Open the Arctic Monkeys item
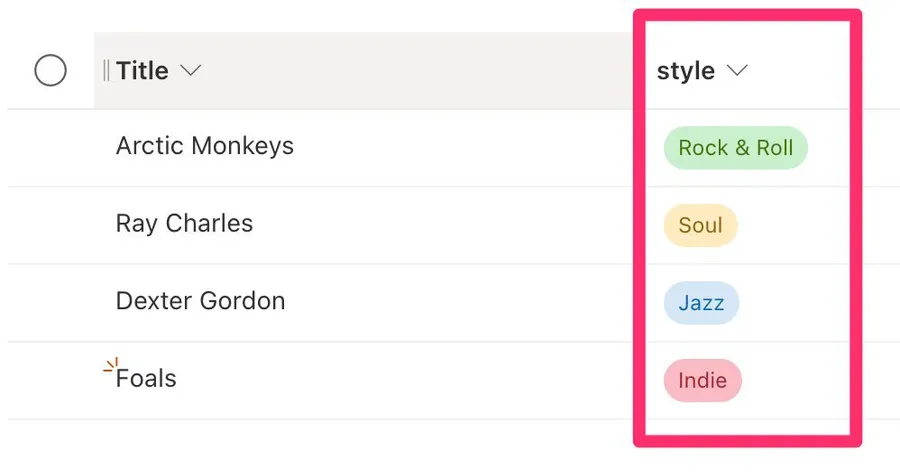 coord(204,146)
